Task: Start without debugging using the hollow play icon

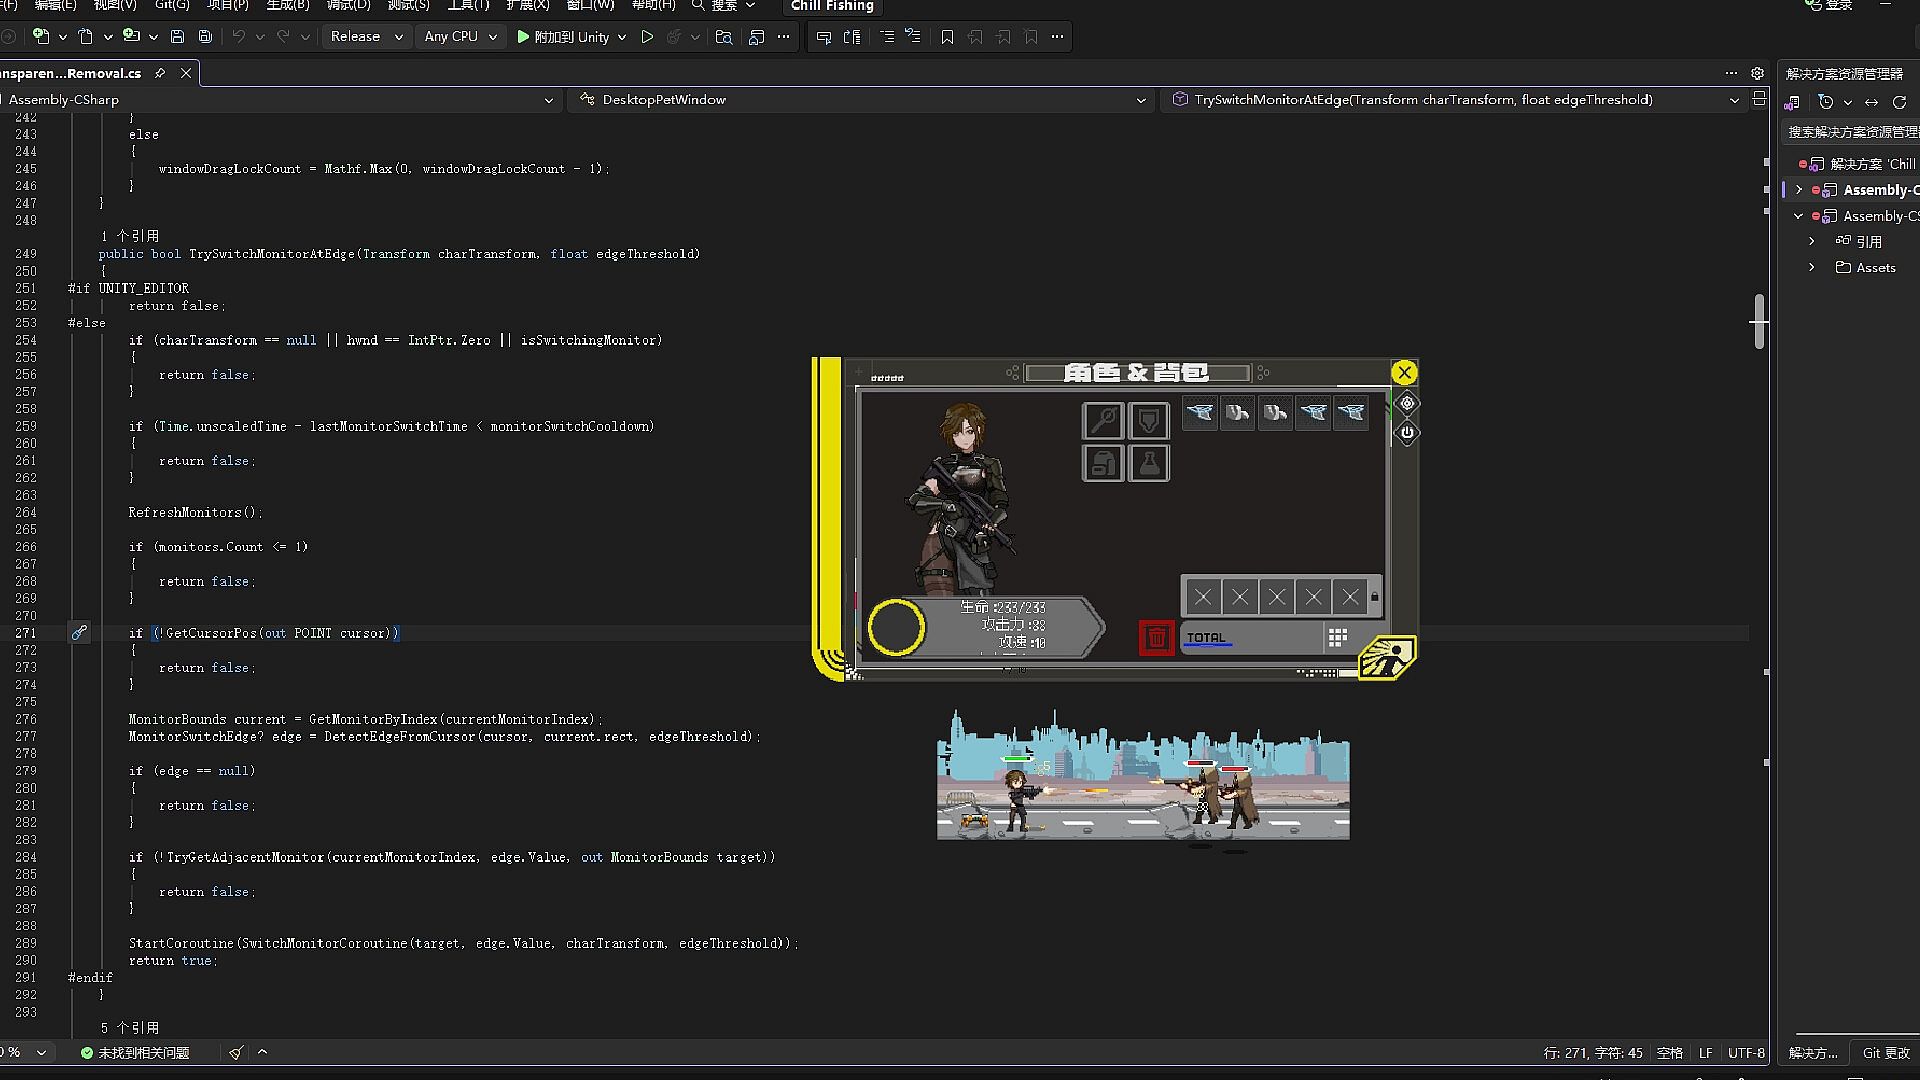Action: point(647,37)
